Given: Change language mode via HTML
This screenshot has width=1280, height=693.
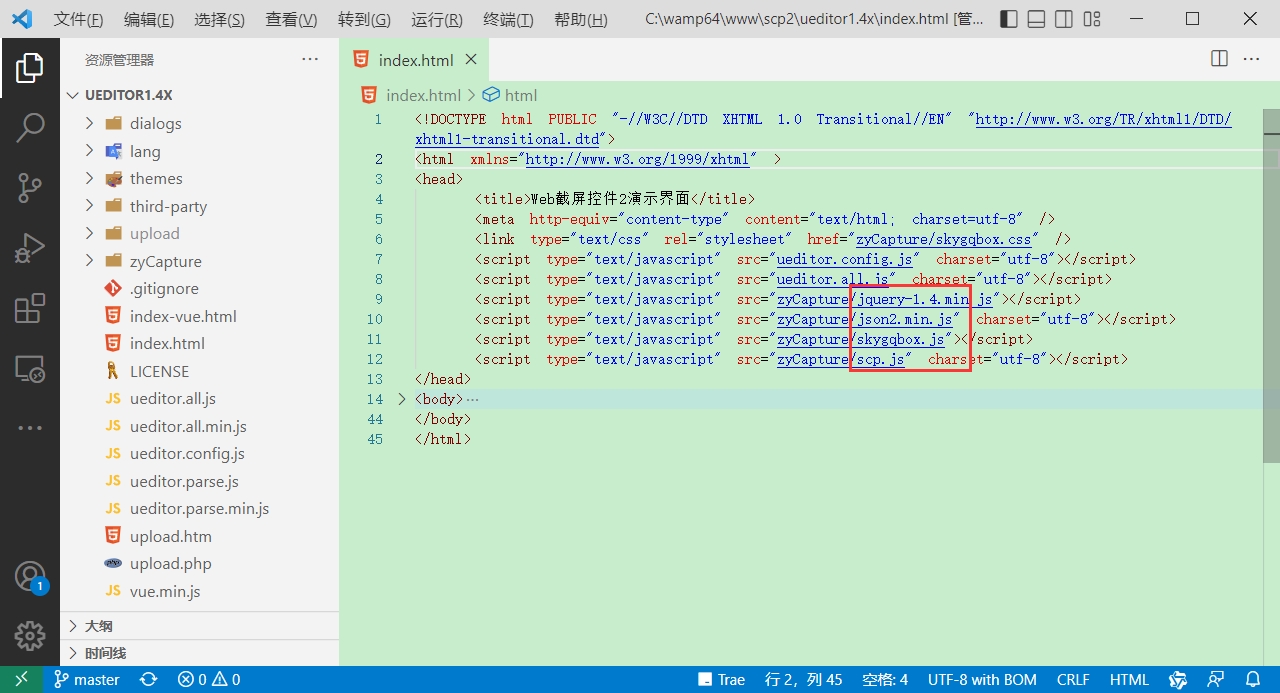Looking at the screenshot, I should pos(1129,680).
